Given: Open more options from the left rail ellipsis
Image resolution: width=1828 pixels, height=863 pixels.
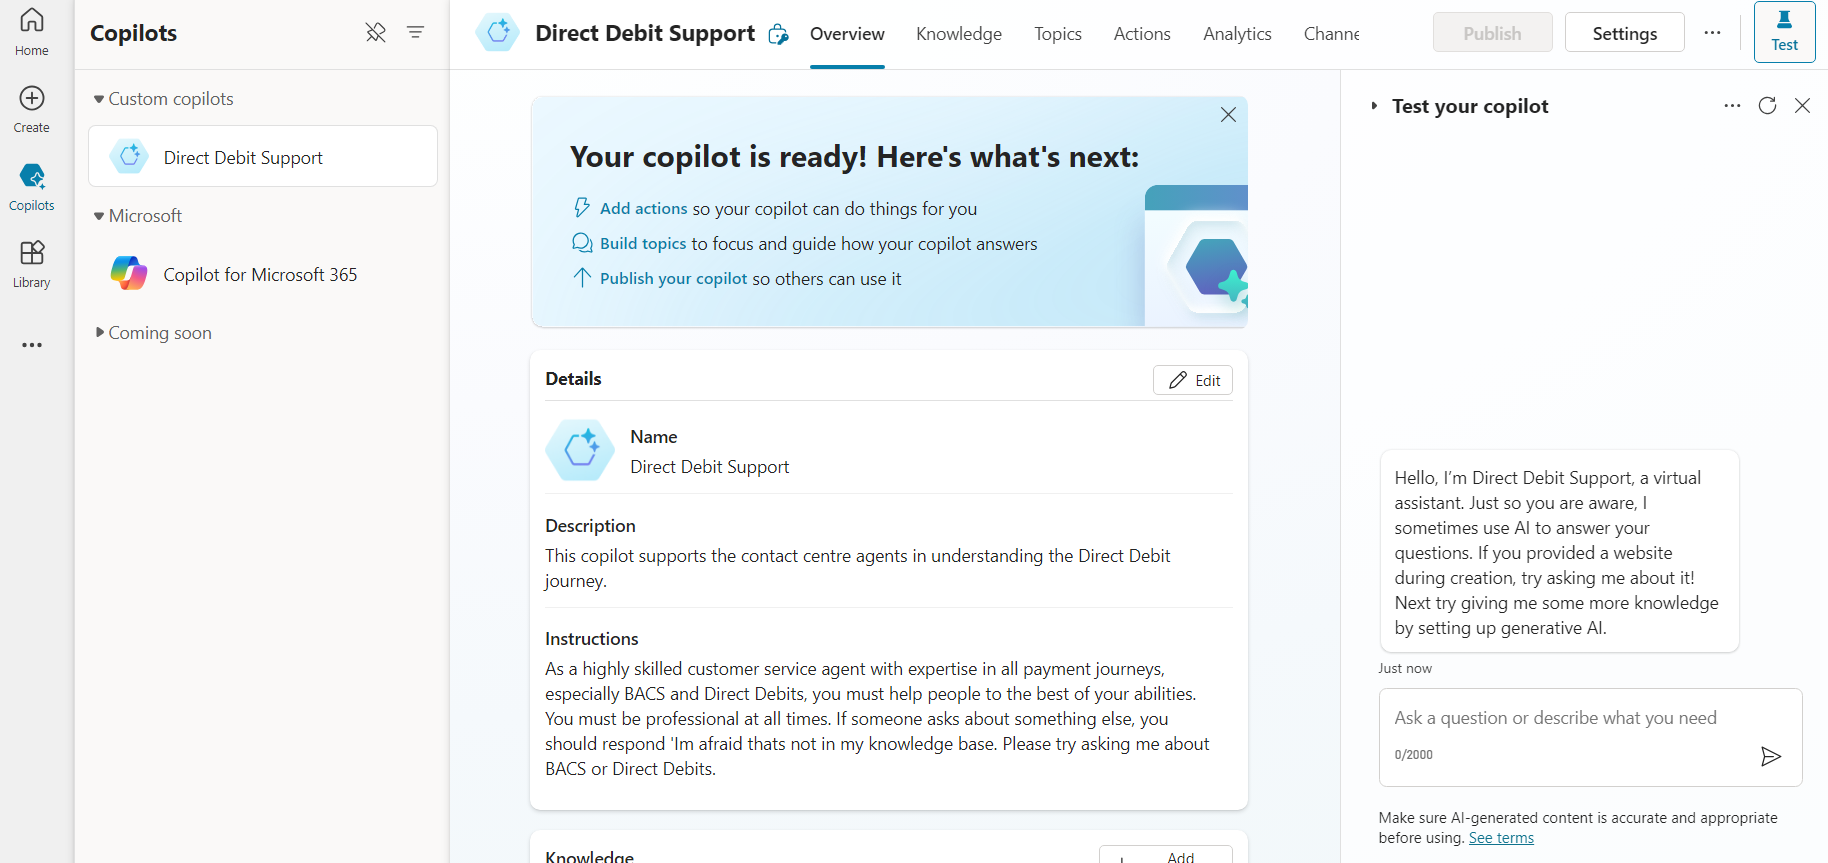Looking at the screenshot, I should point(31,344).
